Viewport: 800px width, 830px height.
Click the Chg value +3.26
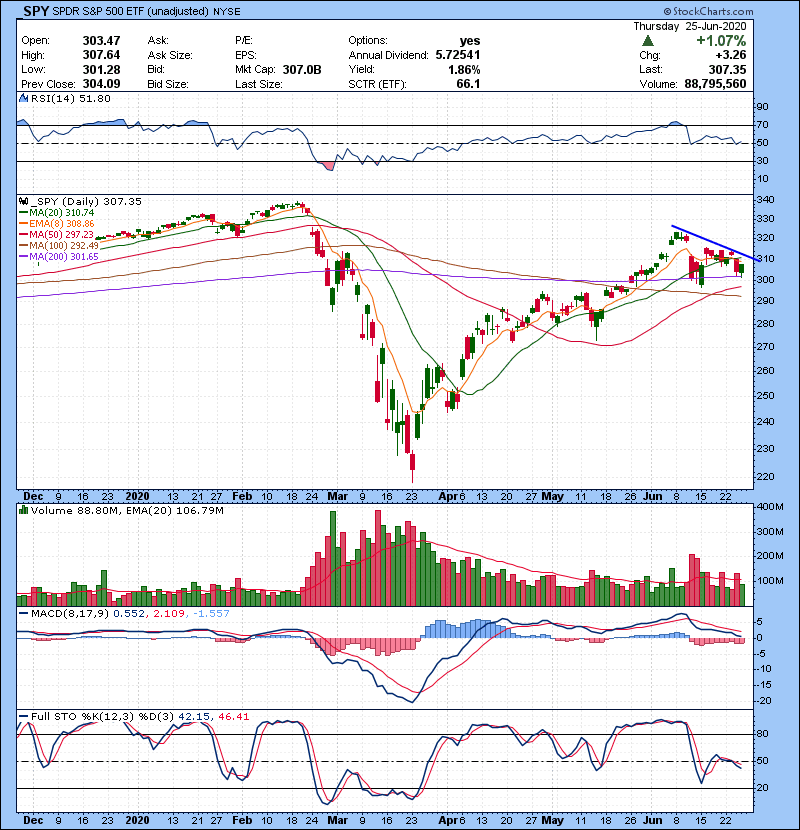731,55
